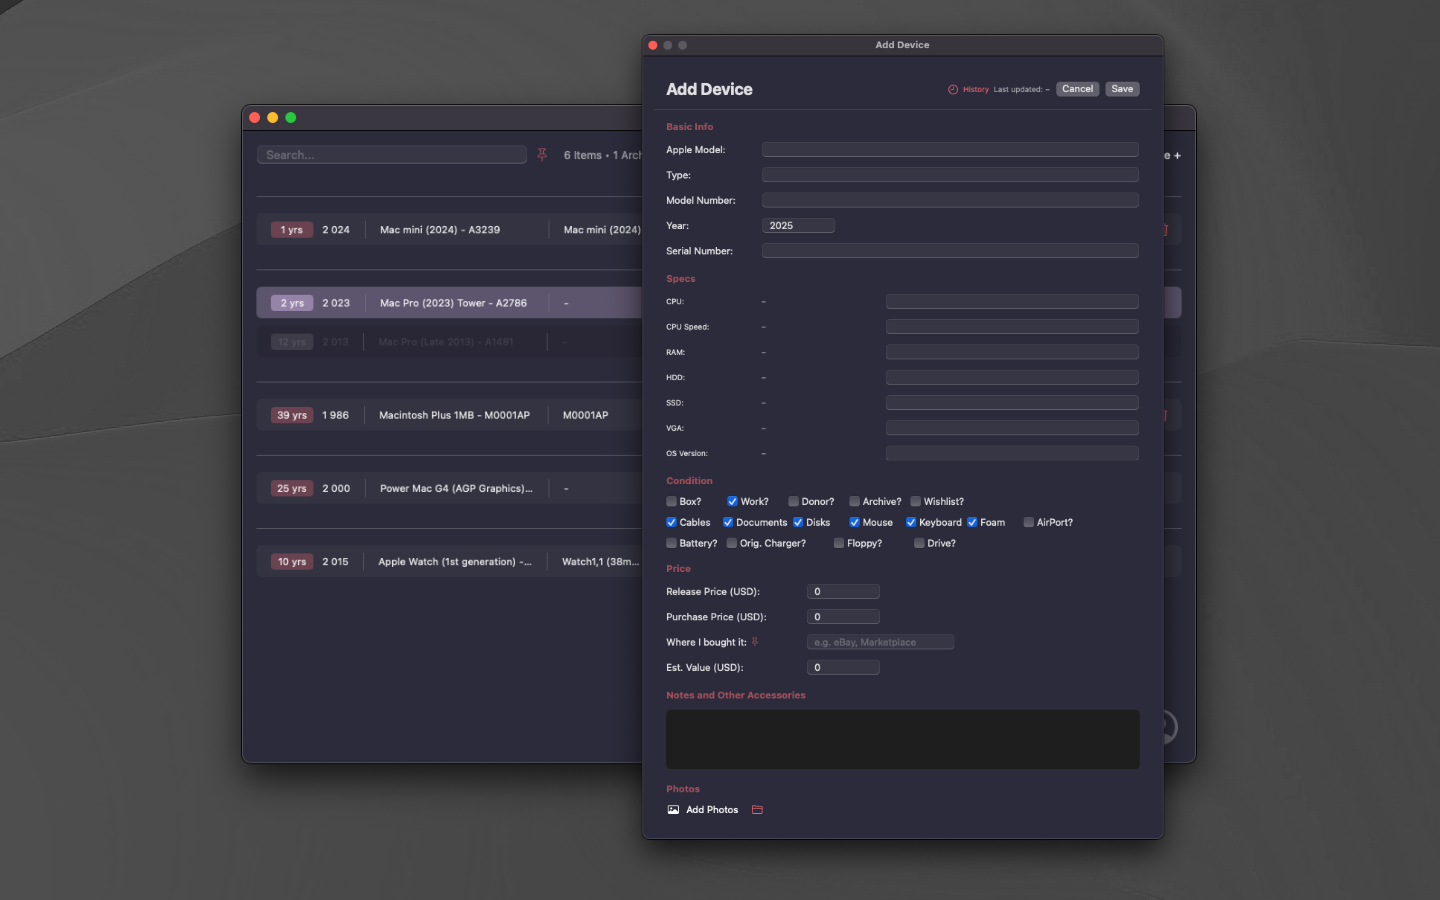The height and width of the screenshot is (900, 1440).
Task: Click the Release Price (USD) field
Action: (843, 592)
